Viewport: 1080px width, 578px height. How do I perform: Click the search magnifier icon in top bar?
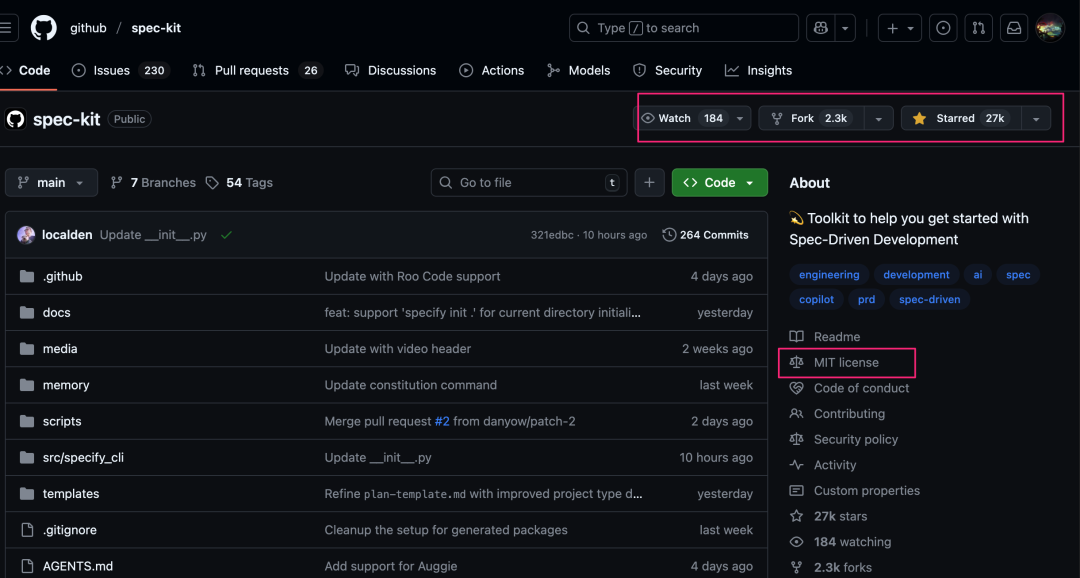click(x=583, y=28)
